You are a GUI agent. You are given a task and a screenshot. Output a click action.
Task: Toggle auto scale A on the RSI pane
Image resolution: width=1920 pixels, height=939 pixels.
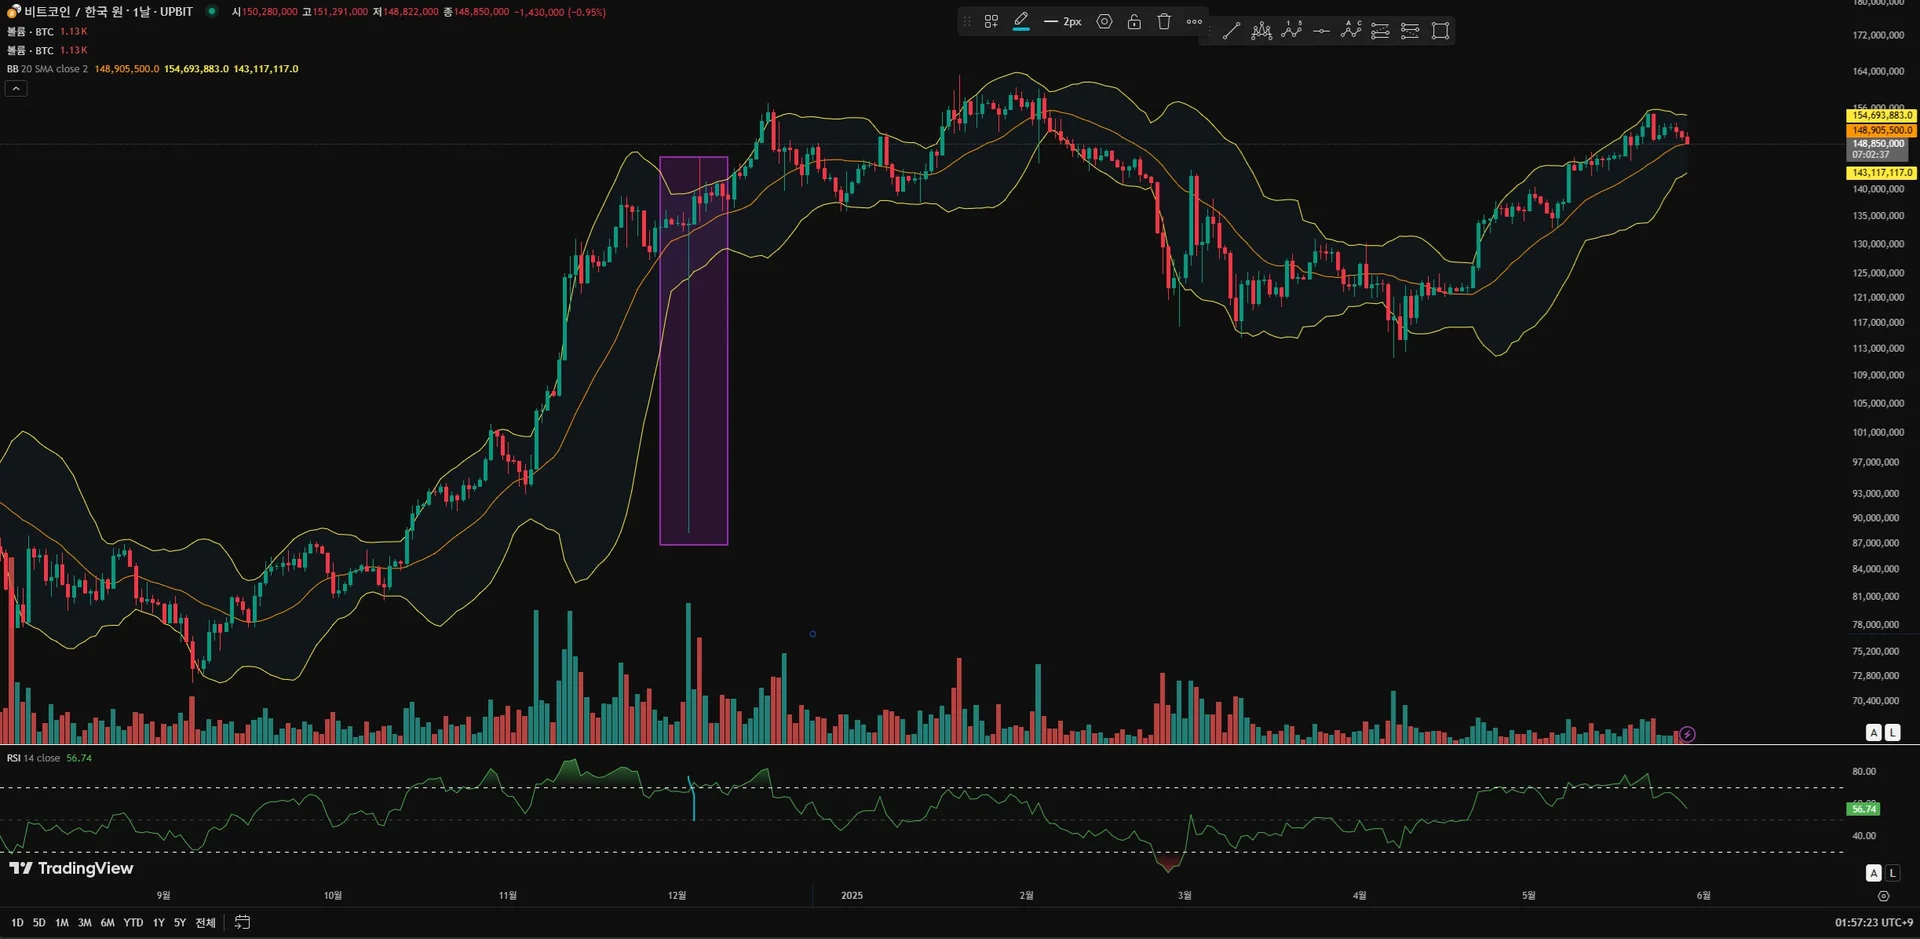tap(1874, 873)
